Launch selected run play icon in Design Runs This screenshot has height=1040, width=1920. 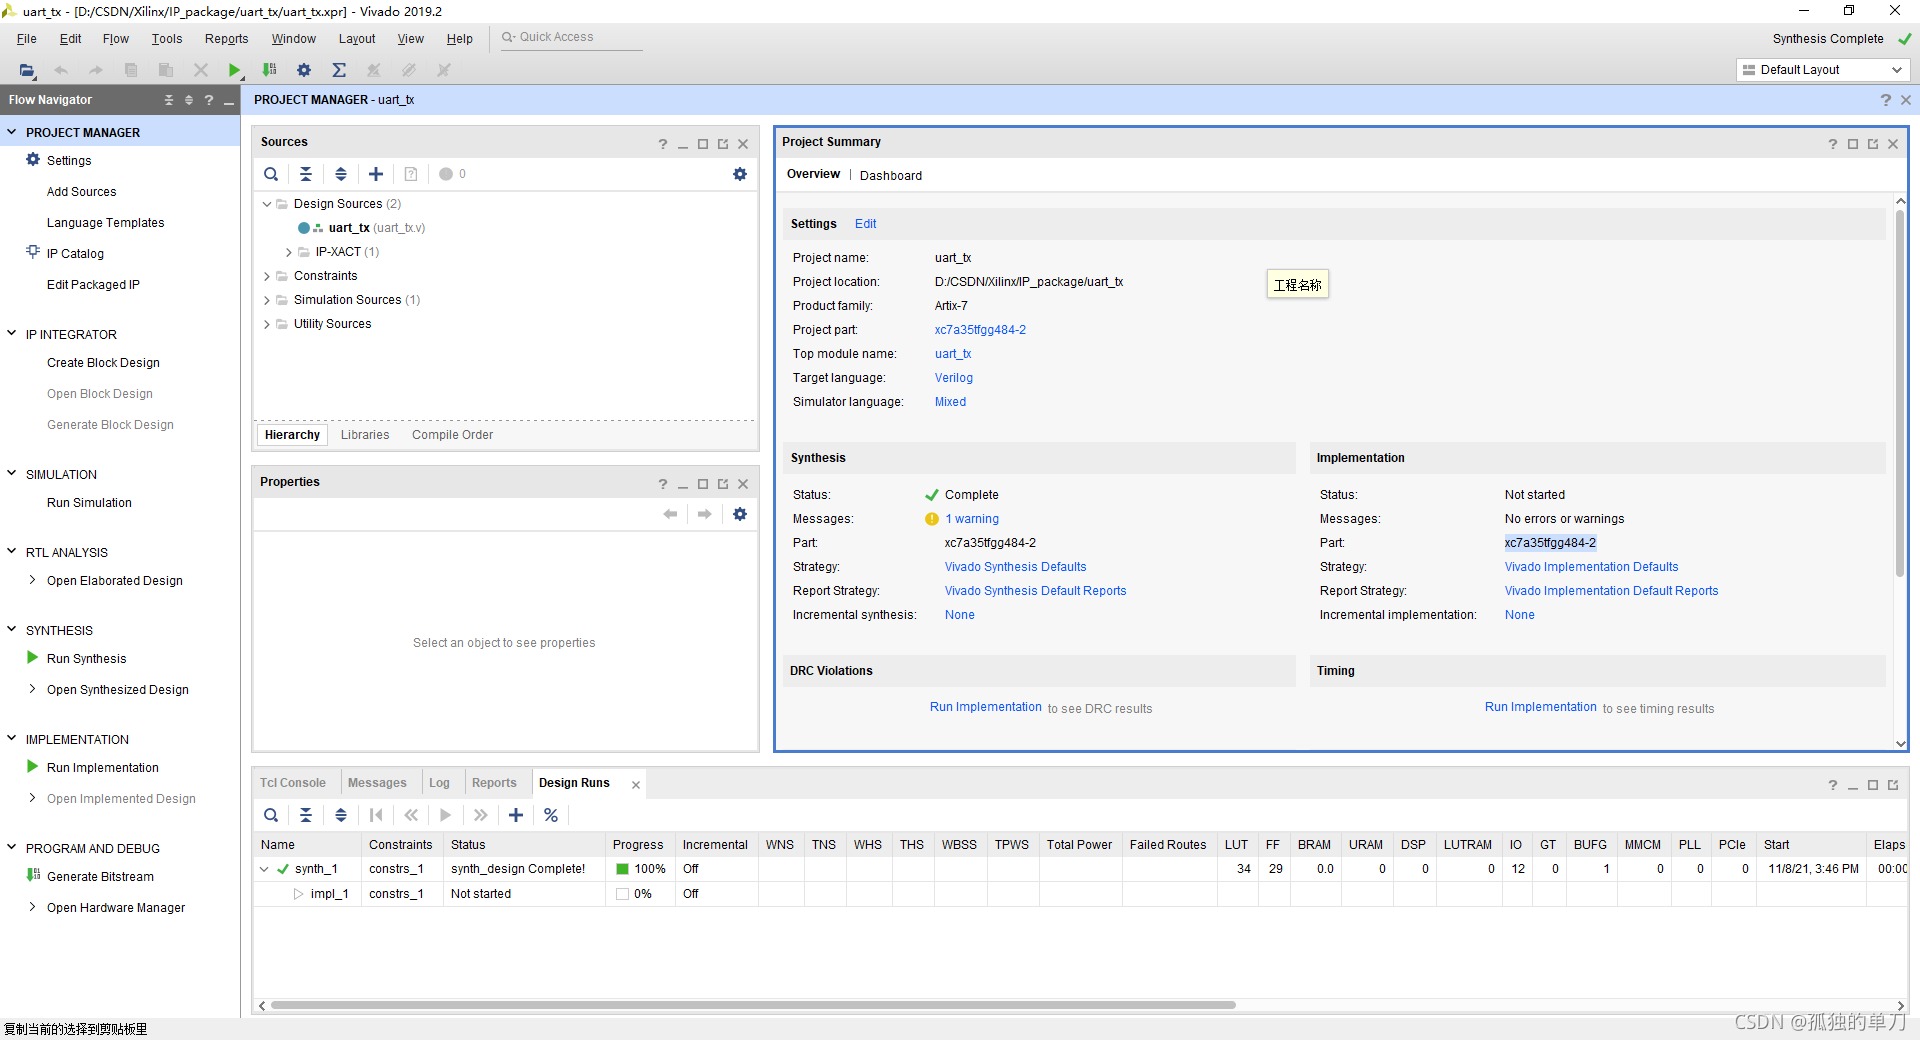[x=446, y=815]
